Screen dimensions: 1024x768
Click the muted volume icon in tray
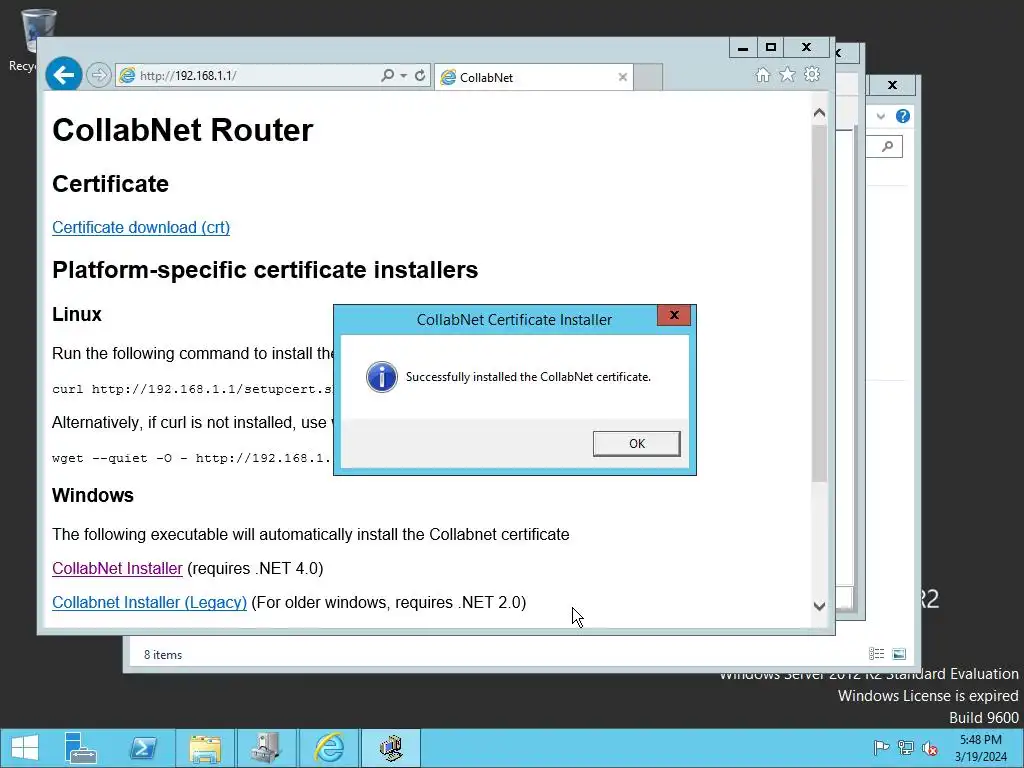pos(930,748)
